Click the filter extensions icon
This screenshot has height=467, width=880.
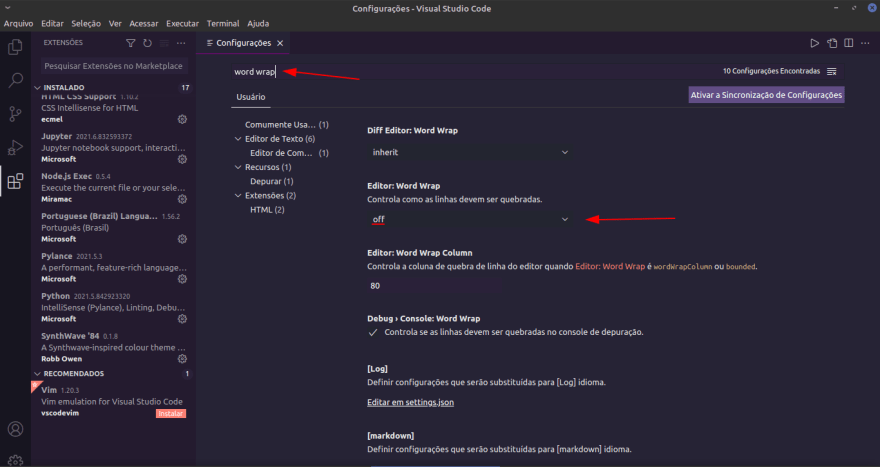(x=131, y=43)
